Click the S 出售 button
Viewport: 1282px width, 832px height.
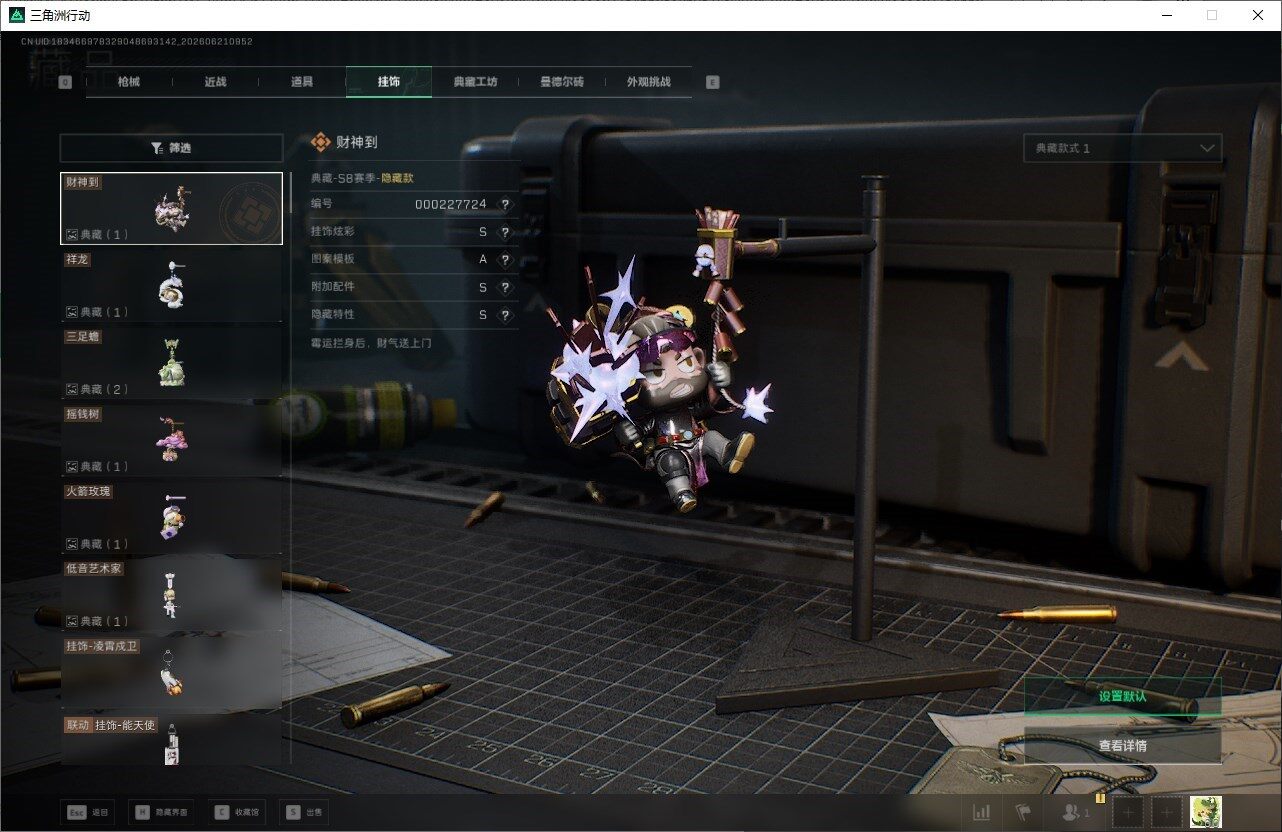(304, 813)
